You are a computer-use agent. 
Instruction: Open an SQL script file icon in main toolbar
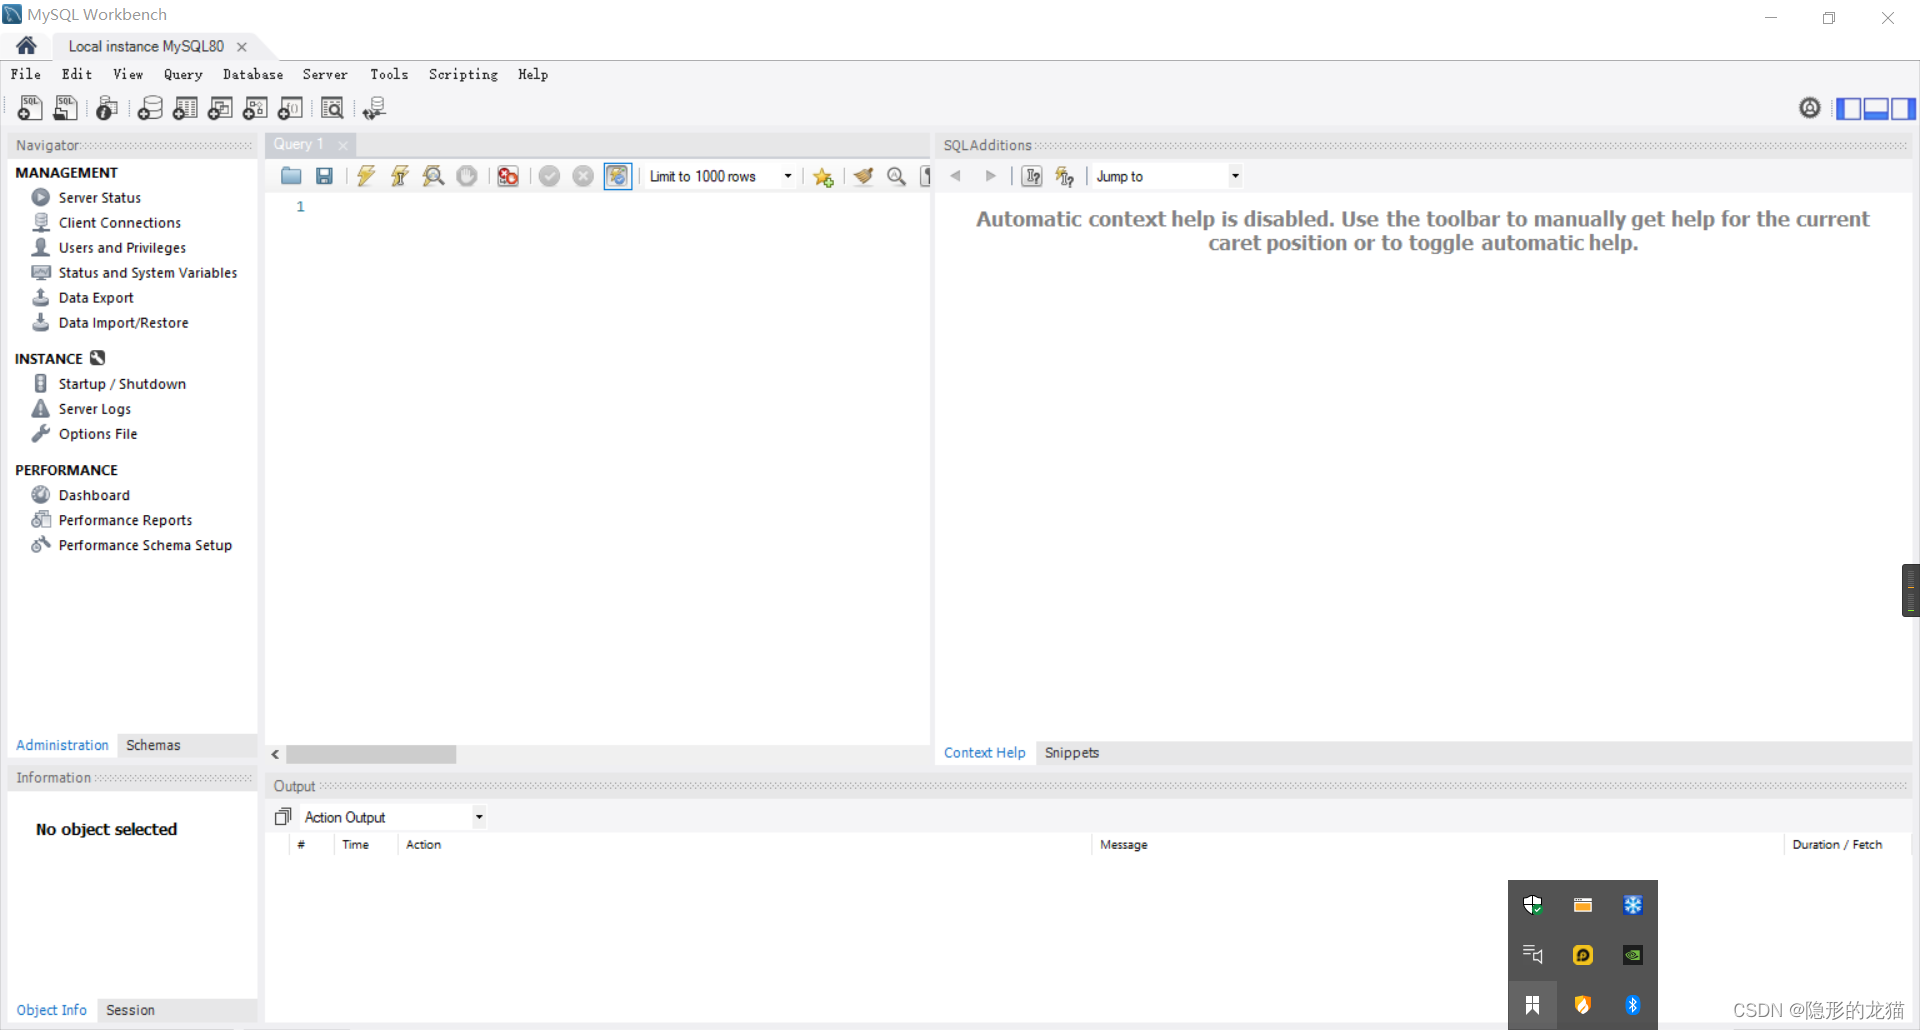(66, 108)
